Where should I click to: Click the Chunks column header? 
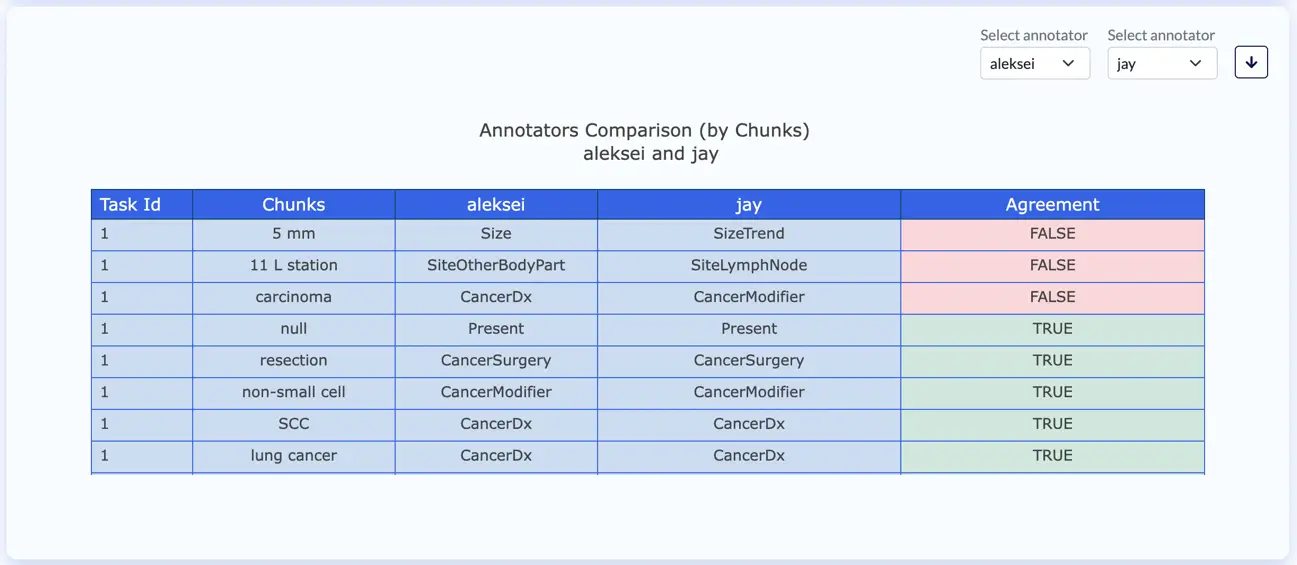pyautogui.click(x=294, y=204)
